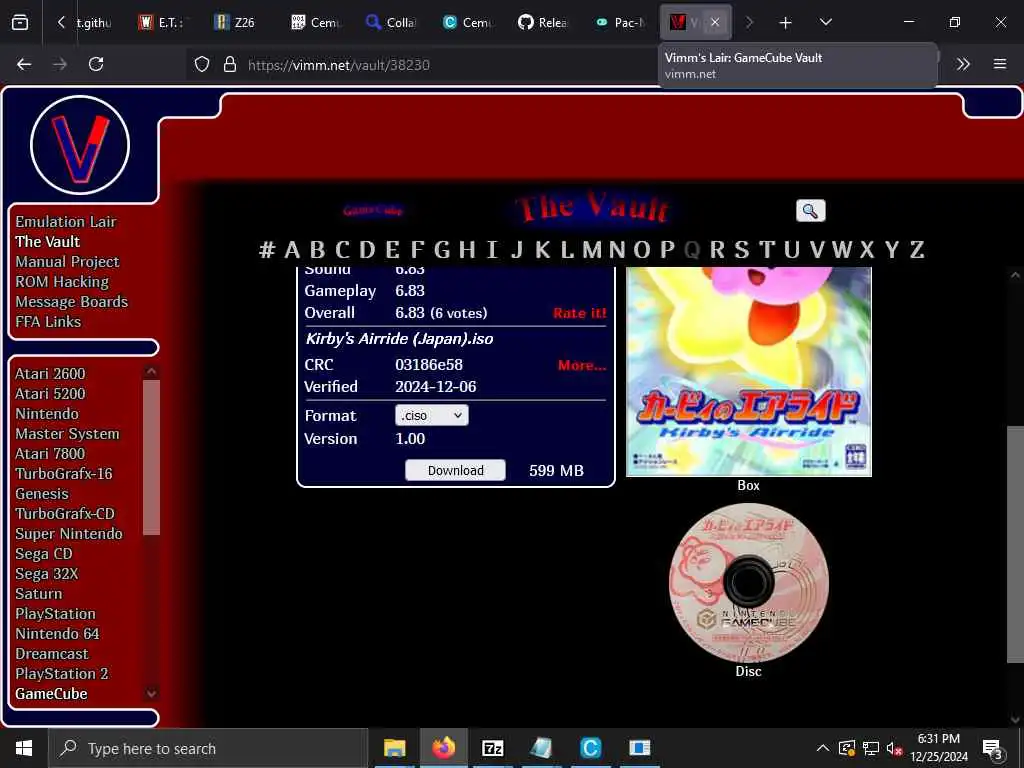
Task: Switch to the Z26 browser tab
Action: [x=234, y=22]
